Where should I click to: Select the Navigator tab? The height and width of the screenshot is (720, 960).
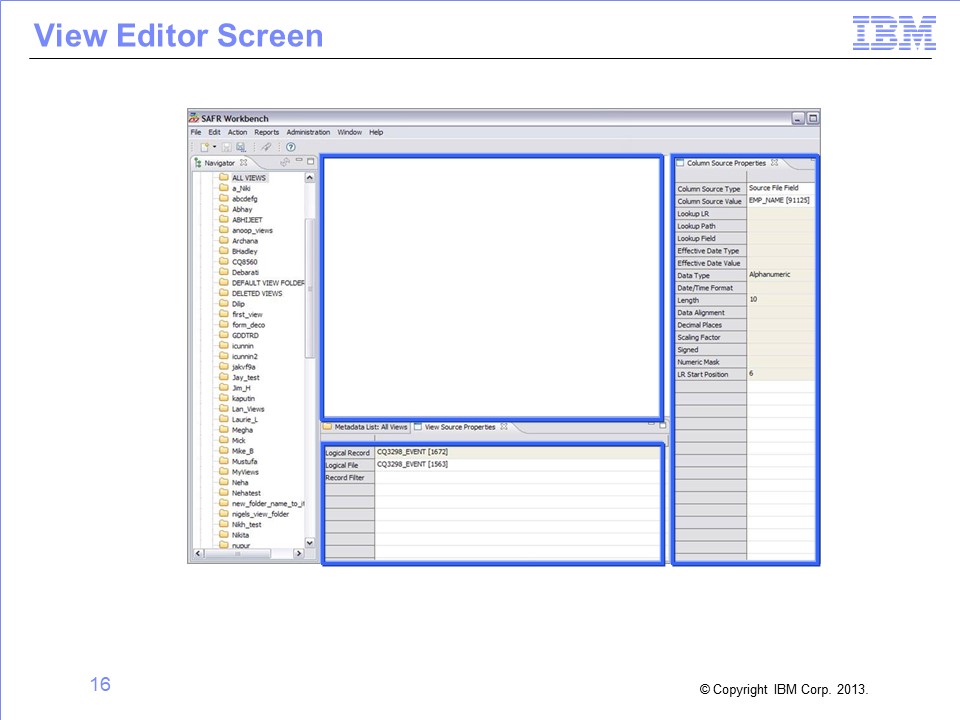click(219, 163)
